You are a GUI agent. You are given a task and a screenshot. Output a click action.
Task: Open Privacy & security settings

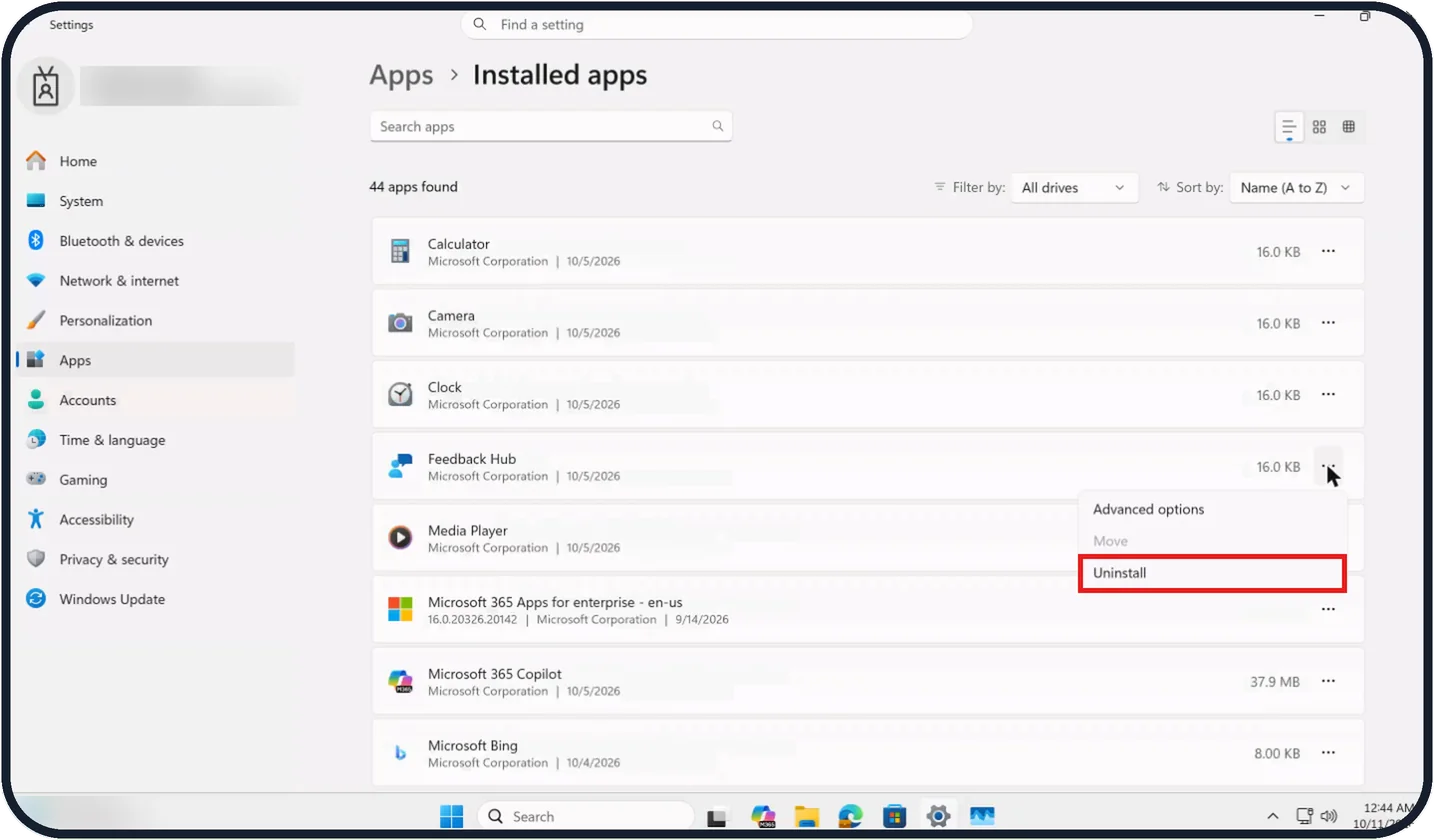(x=156, y=560)
